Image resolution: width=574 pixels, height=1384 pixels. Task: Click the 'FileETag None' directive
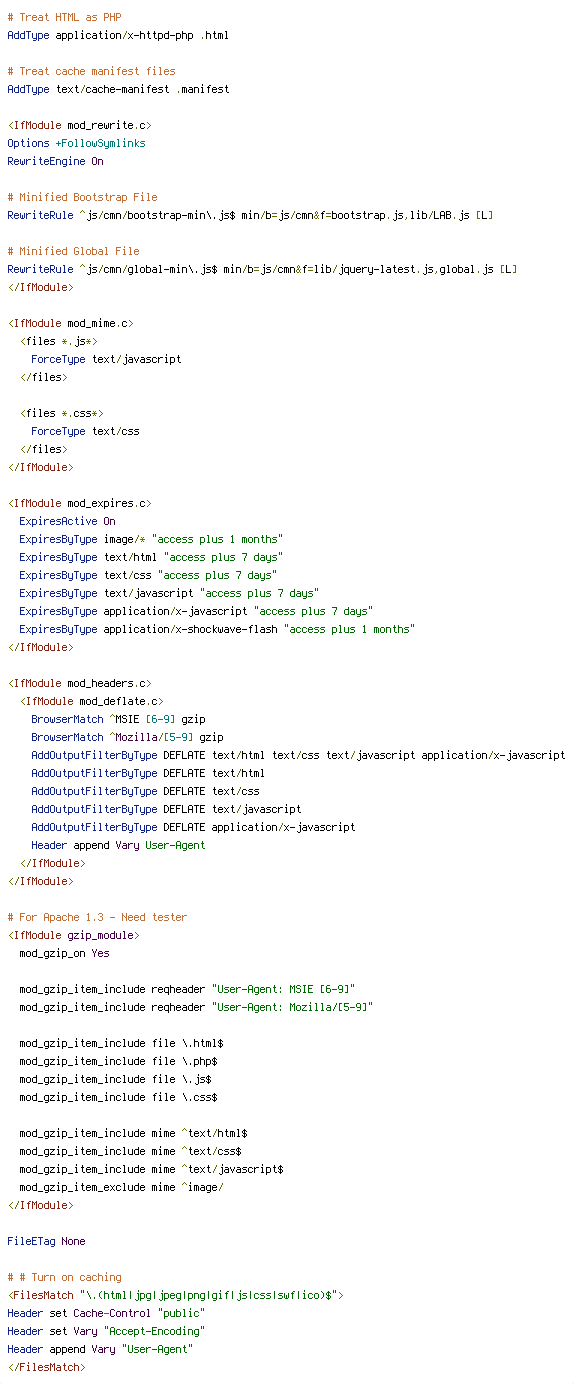46,1241
